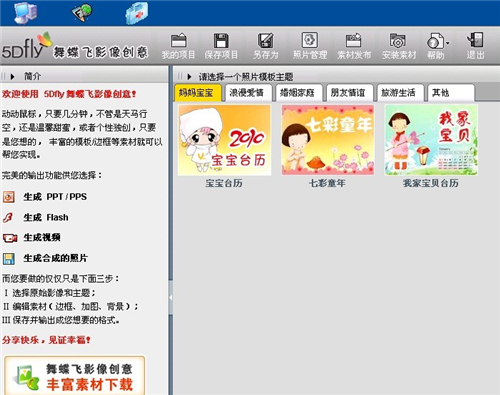Click the 保存项目 floppy disk icon
Viewport: 500px width, 395px height.
point(221,41)
